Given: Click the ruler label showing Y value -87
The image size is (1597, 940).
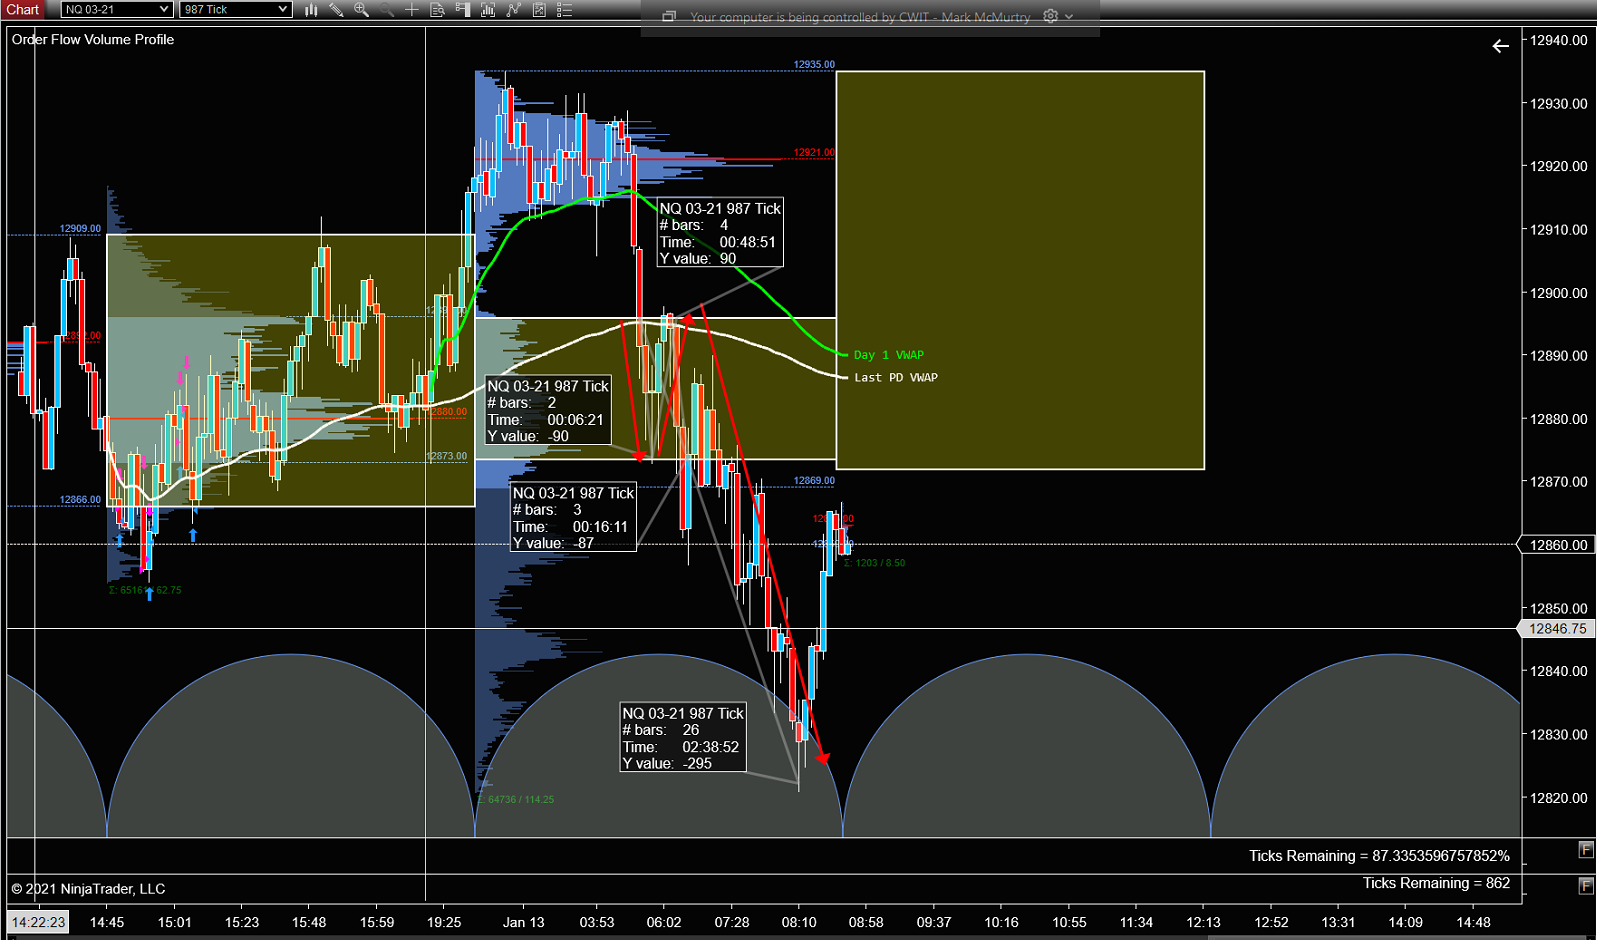Looking at the screenshot, I should (x=573, y=517).
